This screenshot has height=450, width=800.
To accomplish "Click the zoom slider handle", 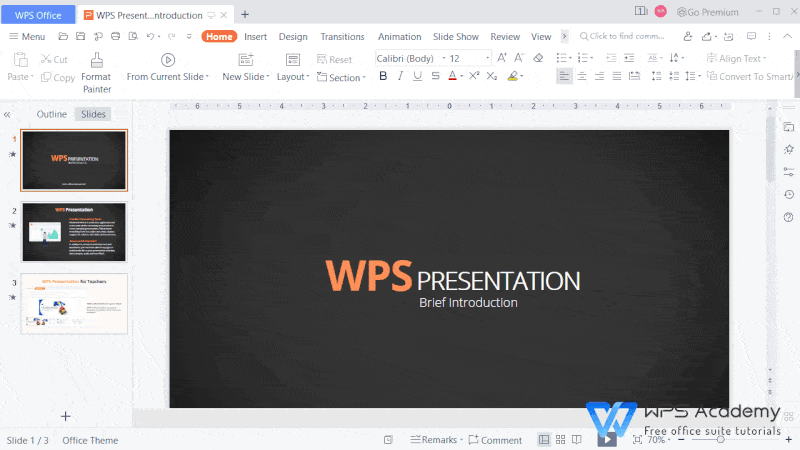I will (x=720, y=439).
